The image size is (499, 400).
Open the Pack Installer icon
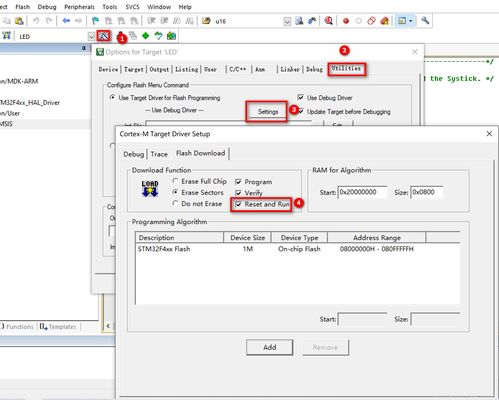pos(171,36)
